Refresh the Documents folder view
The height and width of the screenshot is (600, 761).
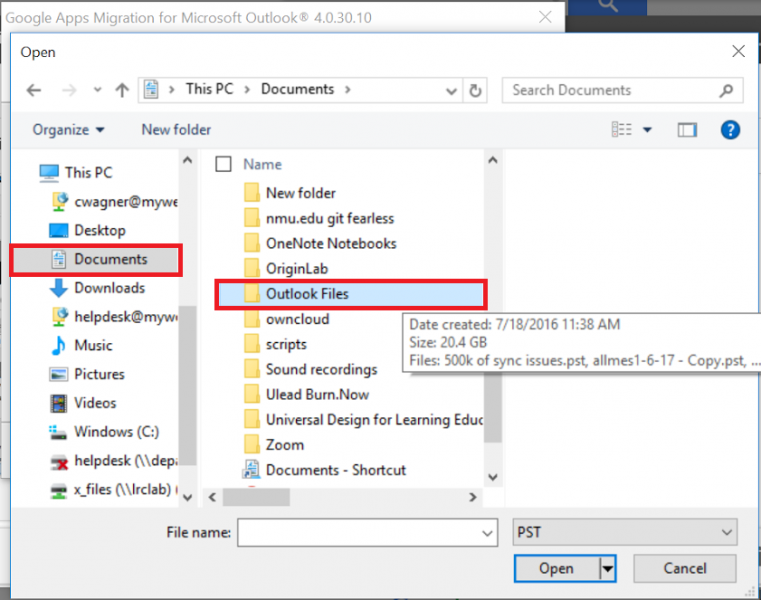(475, 90)
